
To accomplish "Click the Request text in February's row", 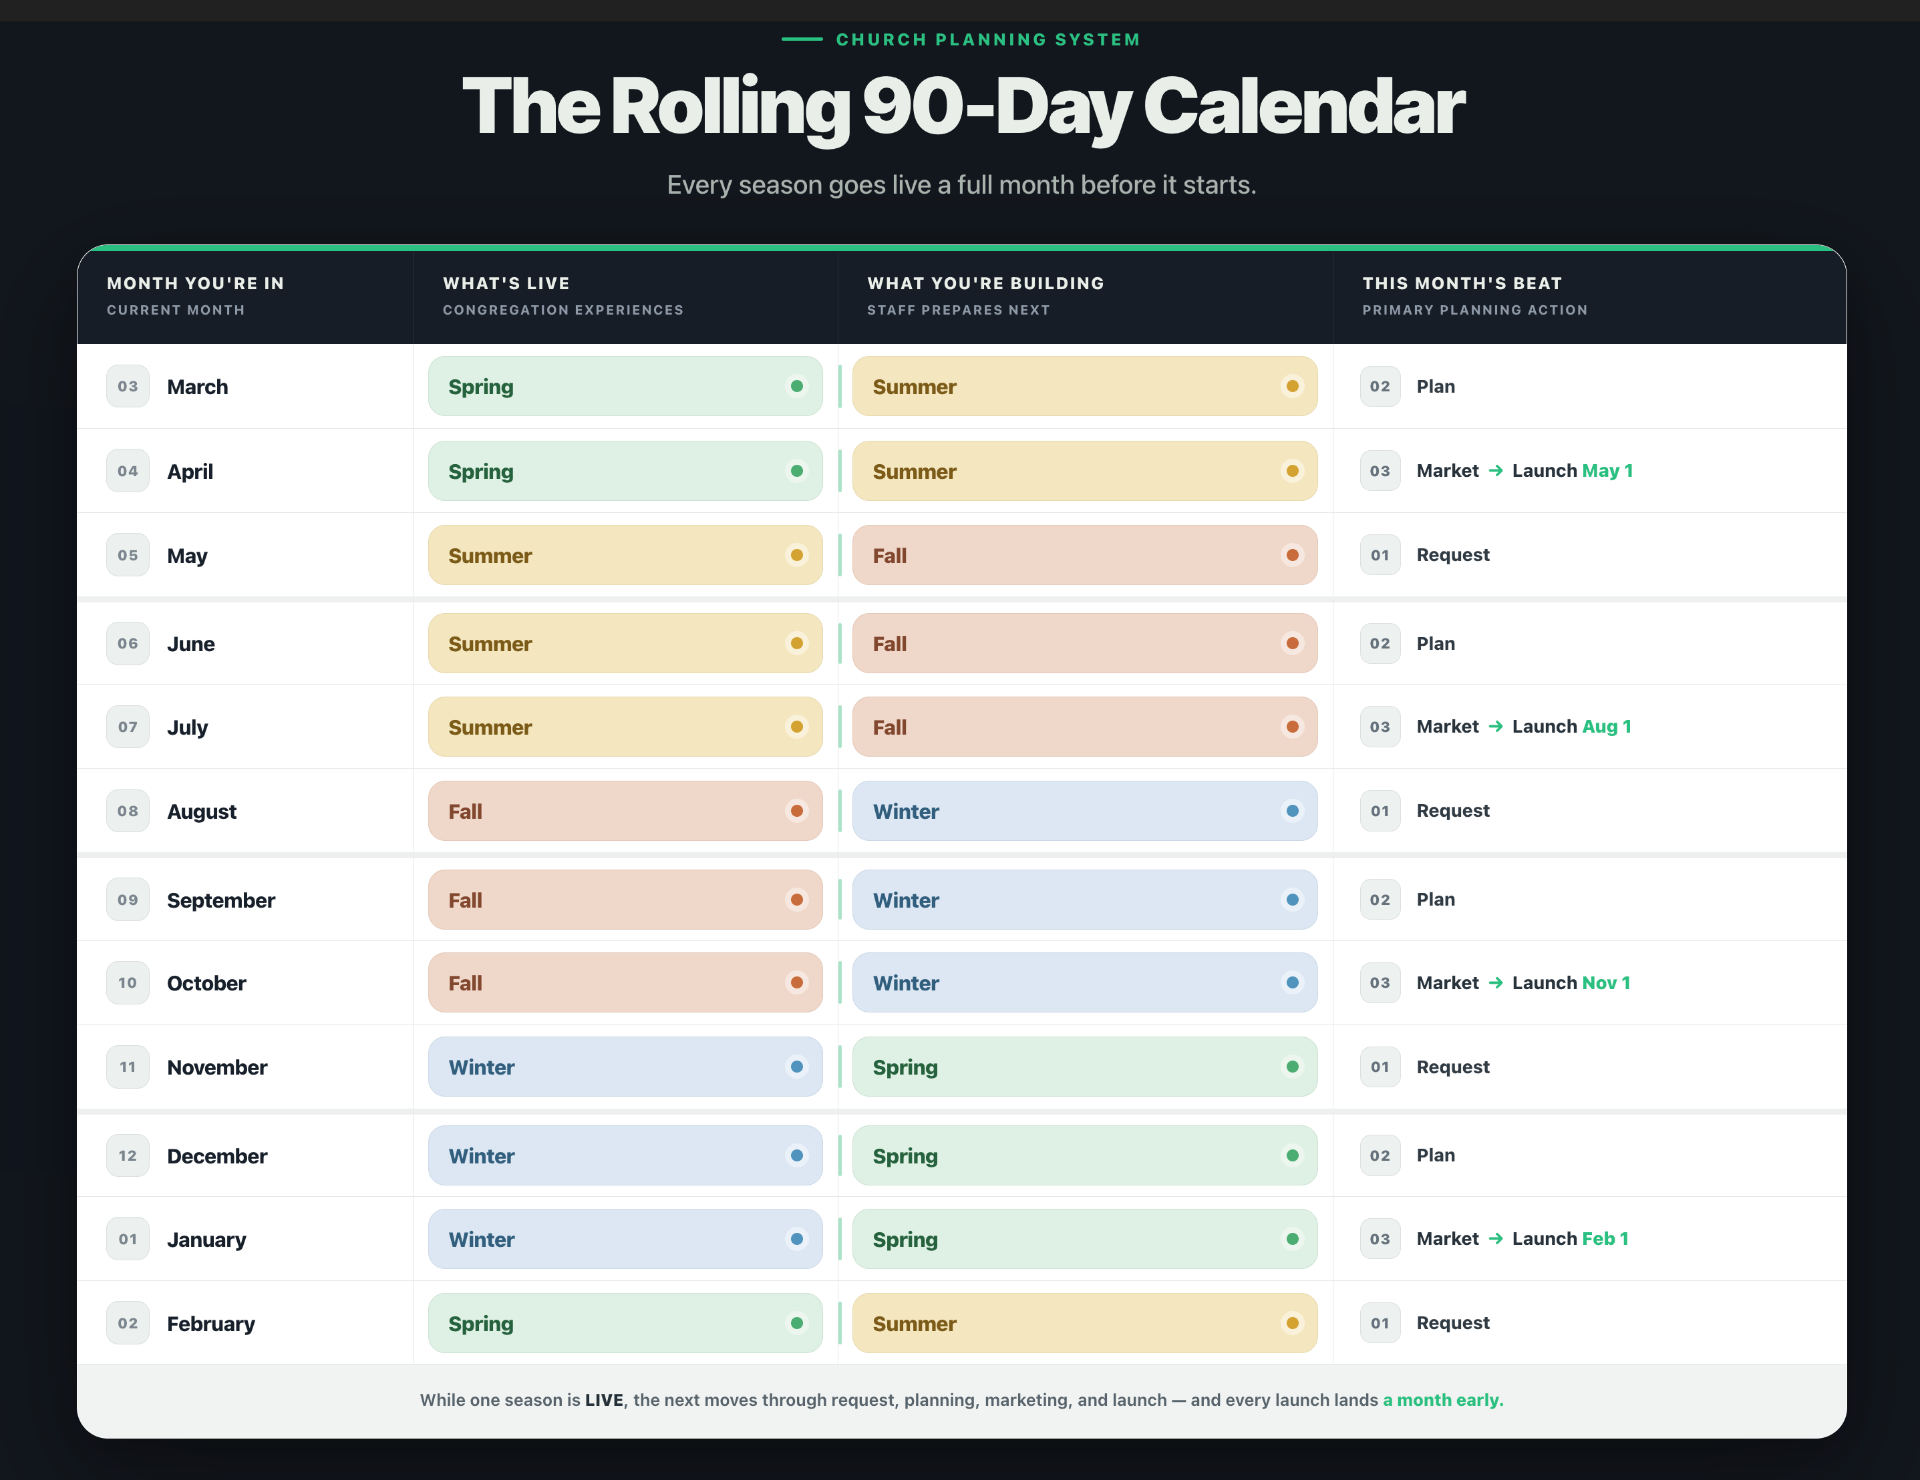I will point(1453,1323).
